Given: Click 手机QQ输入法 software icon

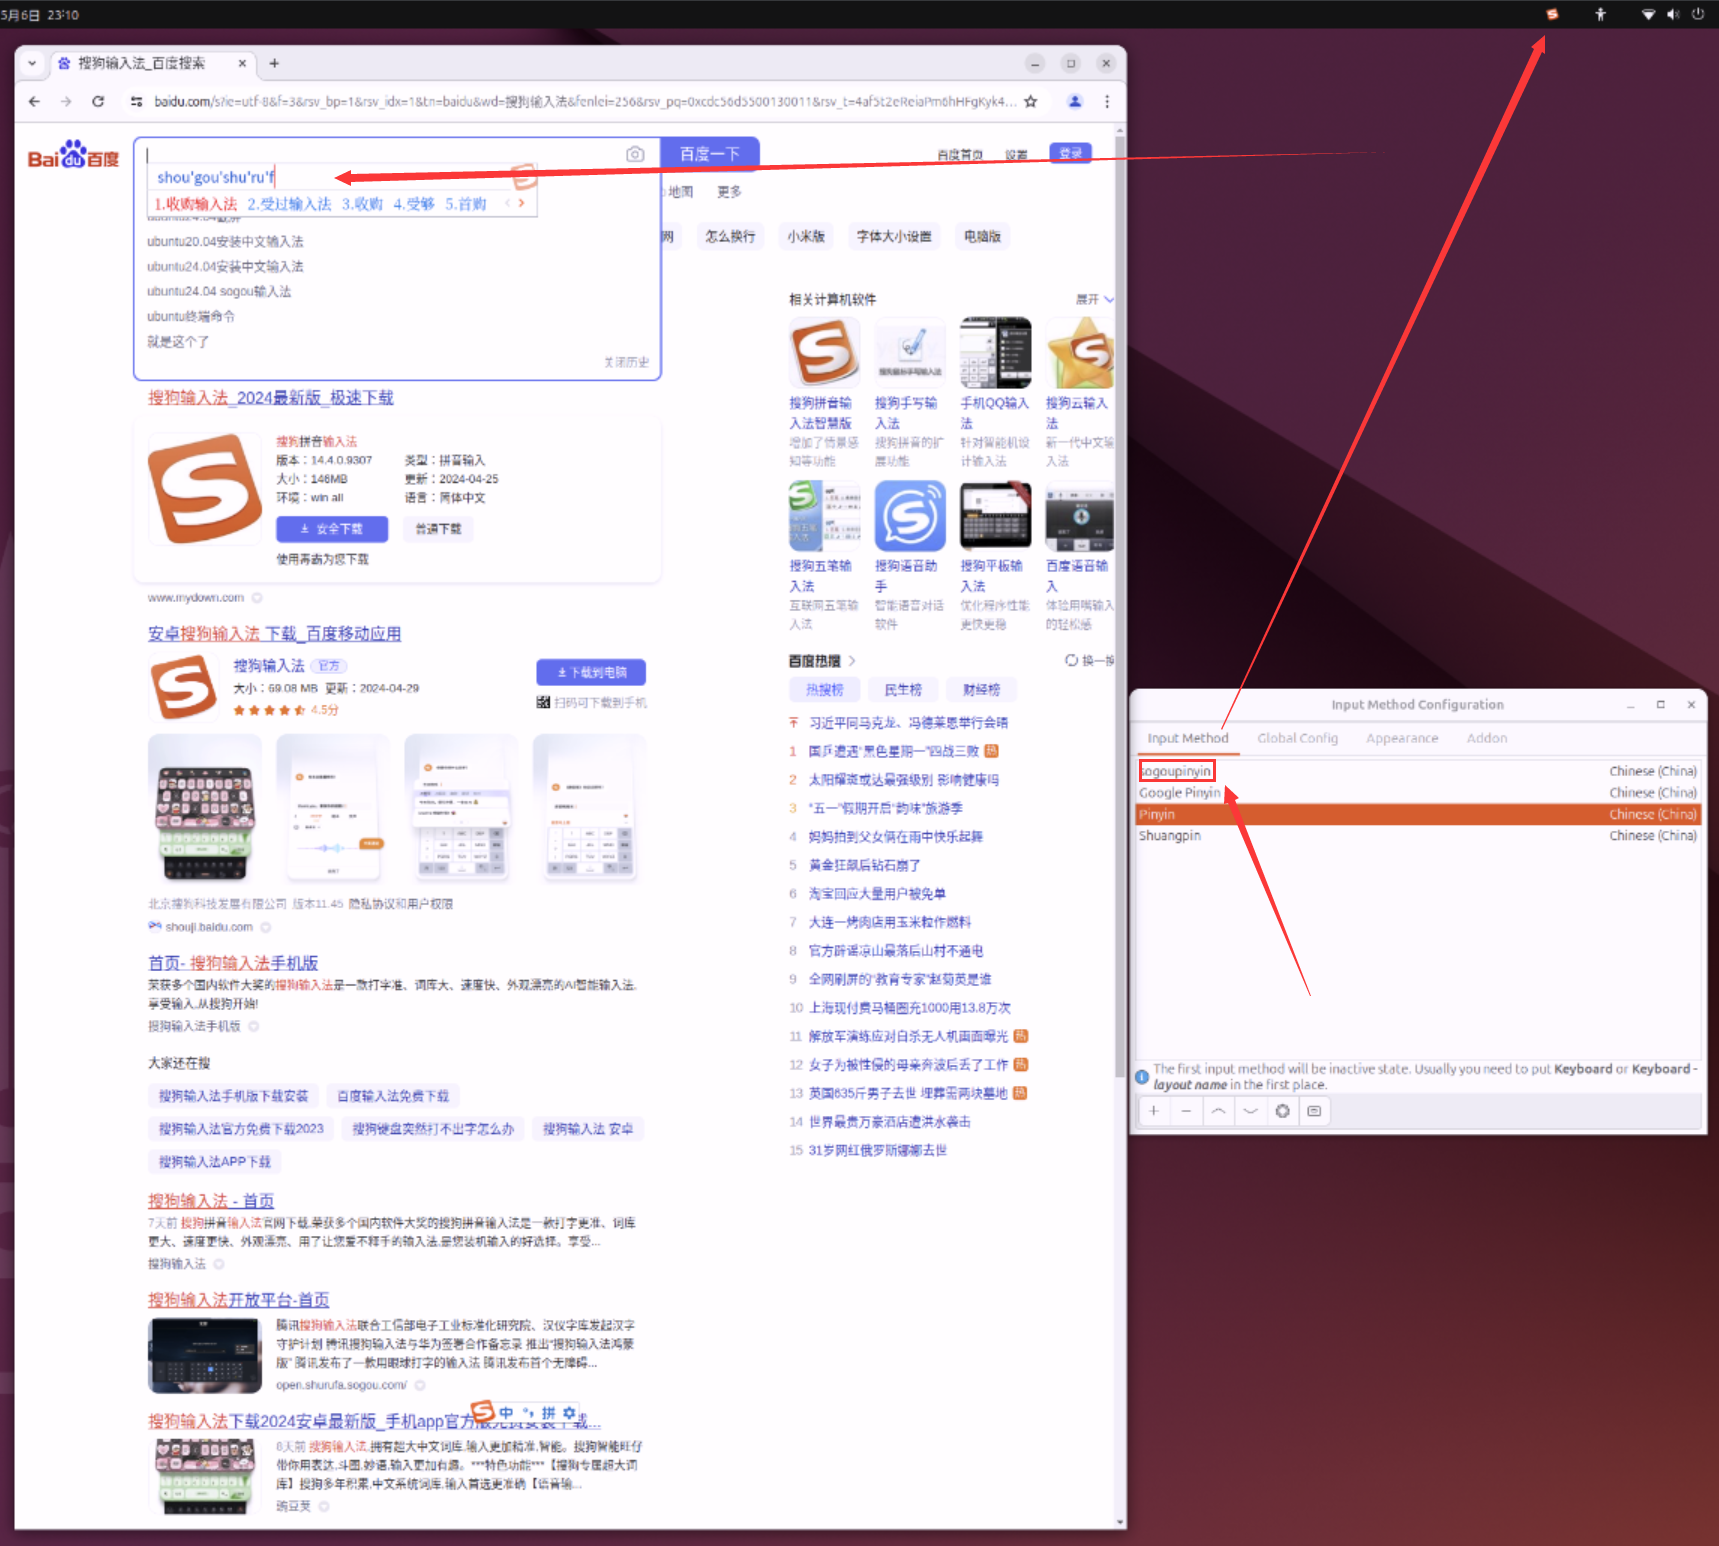Looking at the screenshot, I should 996,353.
